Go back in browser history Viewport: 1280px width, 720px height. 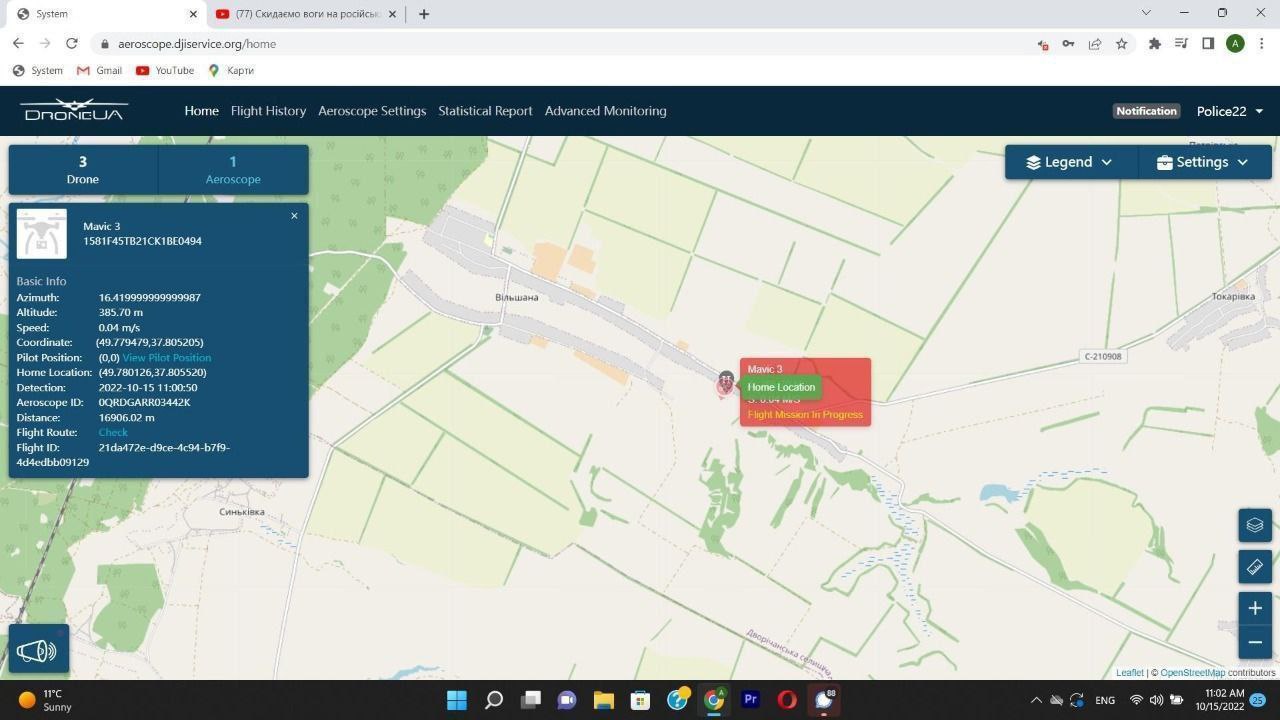[18, 44]
